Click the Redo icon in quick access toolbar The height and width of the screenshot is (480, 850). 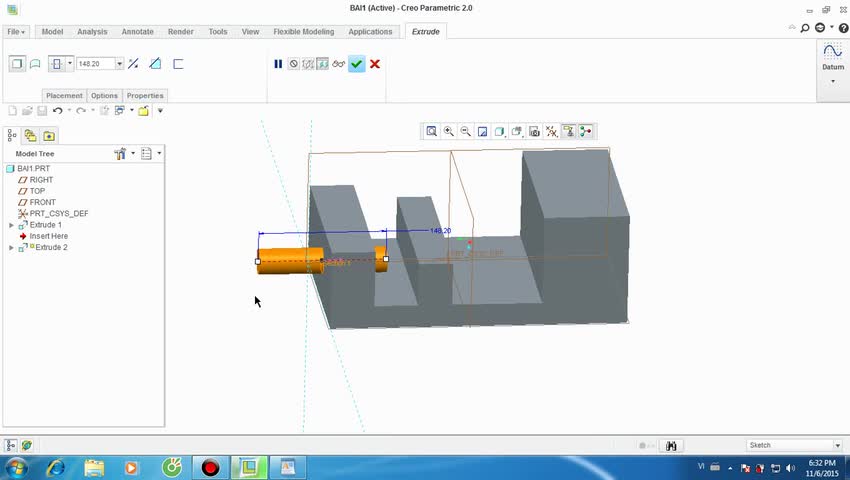click(x=81, y=111)
